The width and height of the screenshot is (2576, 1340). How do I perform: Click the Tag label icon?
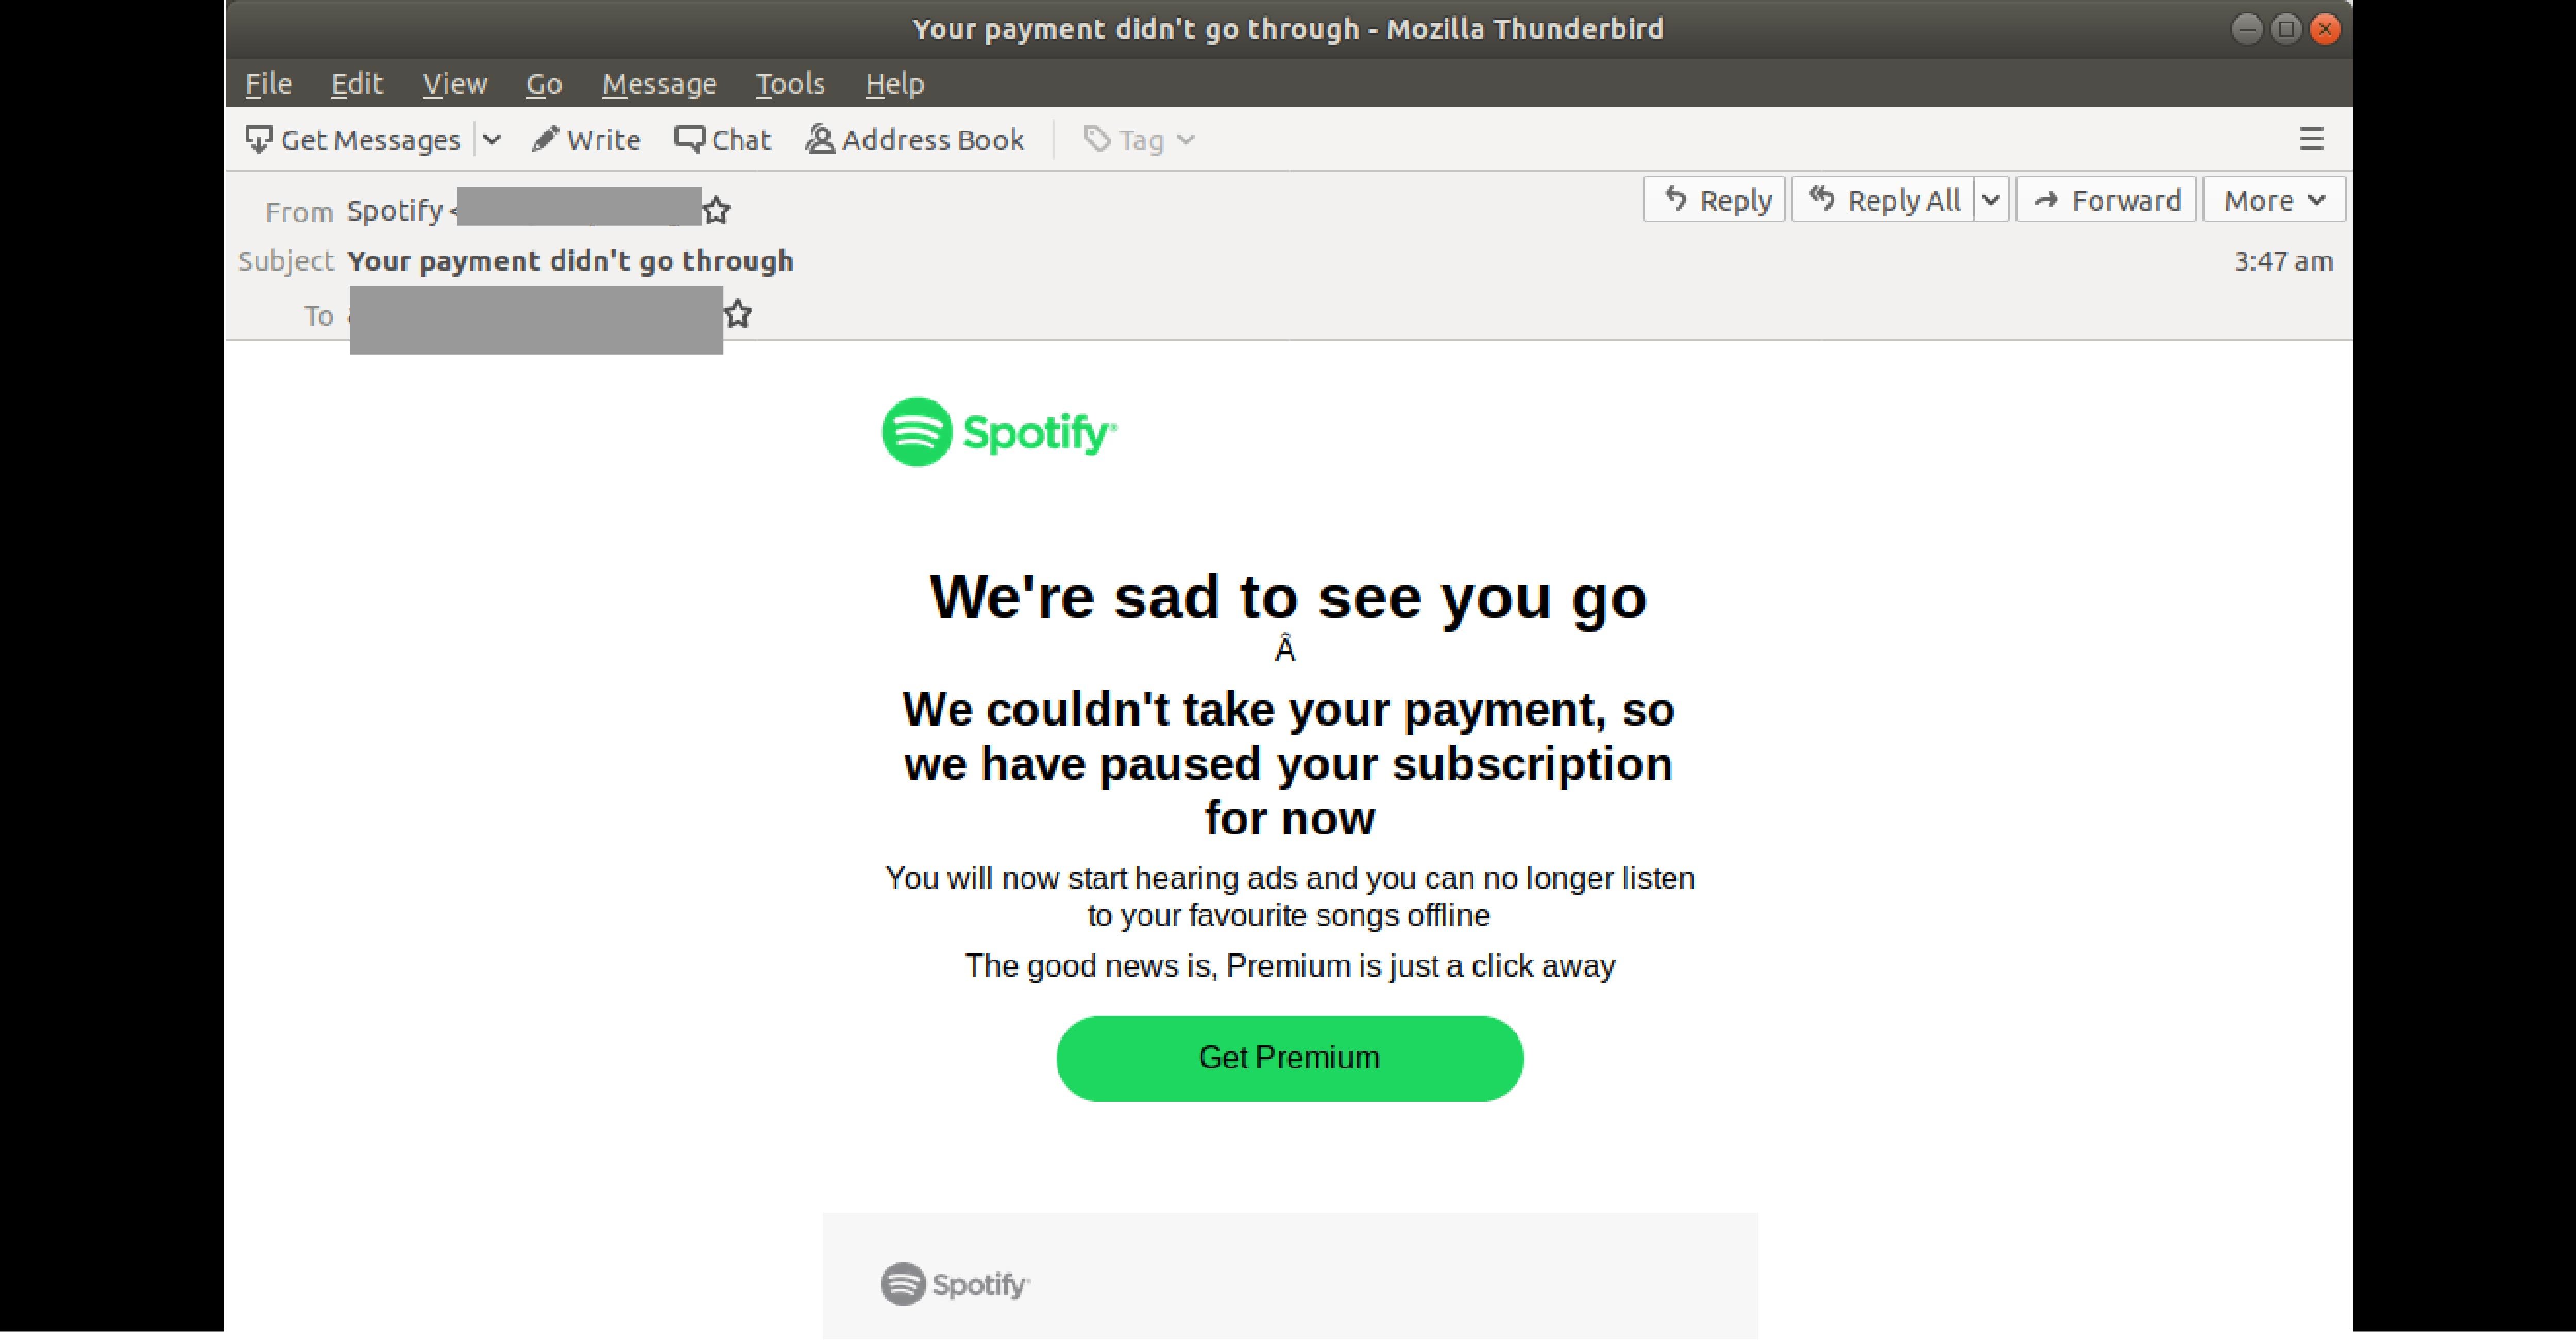1097,139
